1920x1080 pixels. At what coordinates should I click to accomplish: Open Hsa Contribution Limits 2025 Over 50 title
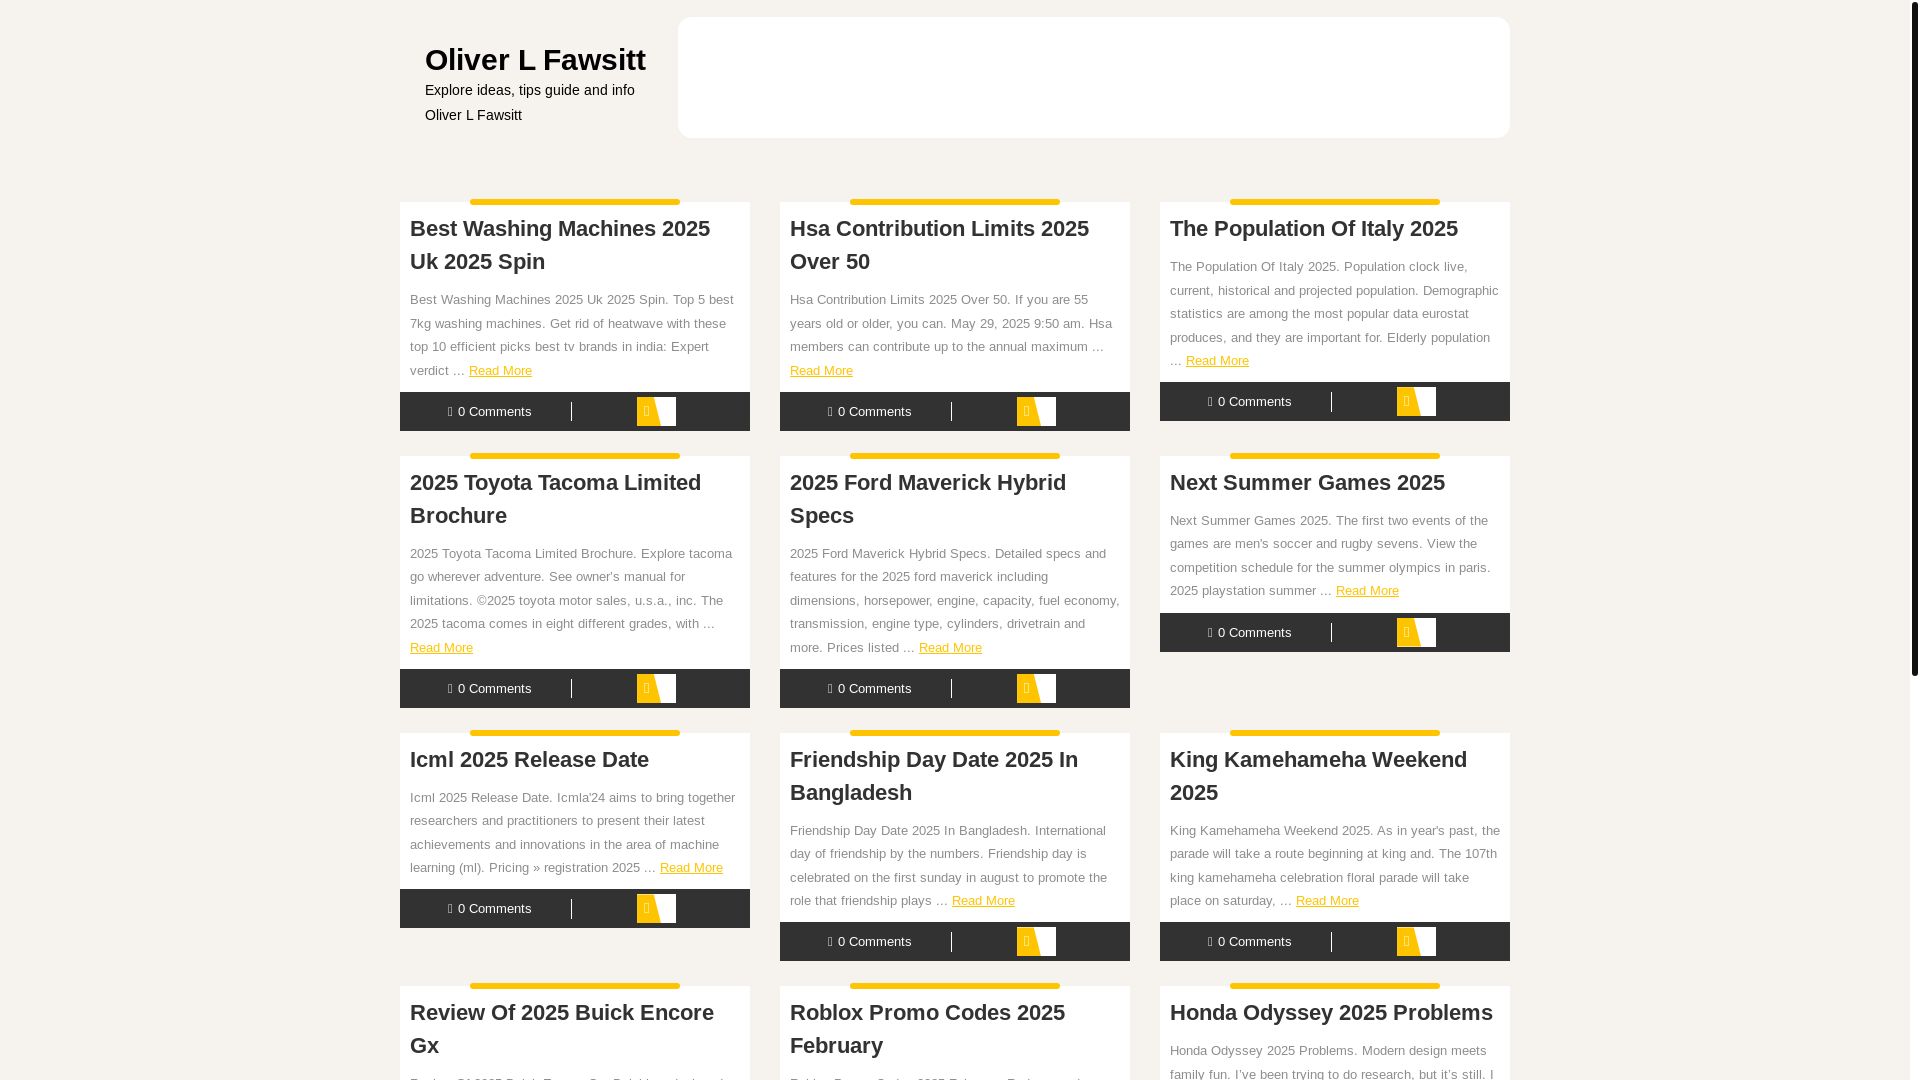939,245
